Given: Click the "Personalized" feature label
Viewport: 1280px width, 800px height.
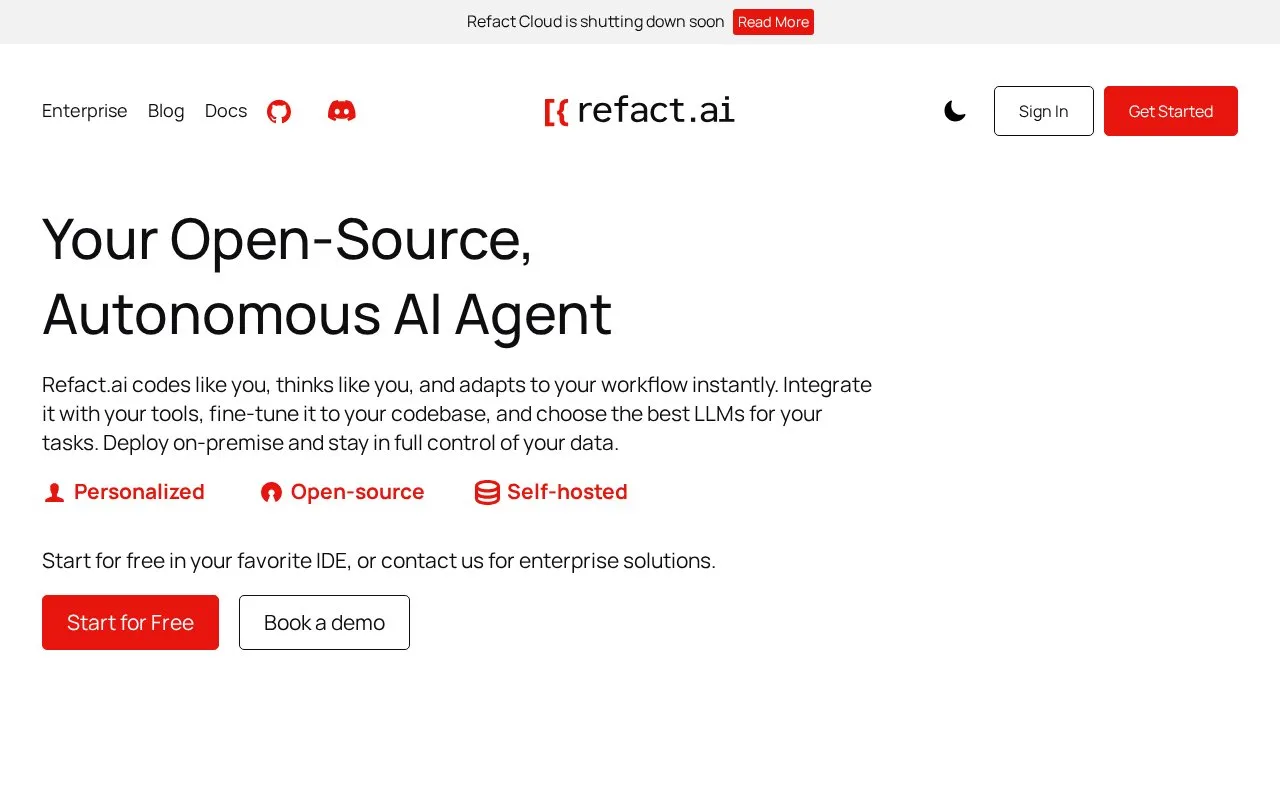Looking at the screenshot, I should point(139,492).
